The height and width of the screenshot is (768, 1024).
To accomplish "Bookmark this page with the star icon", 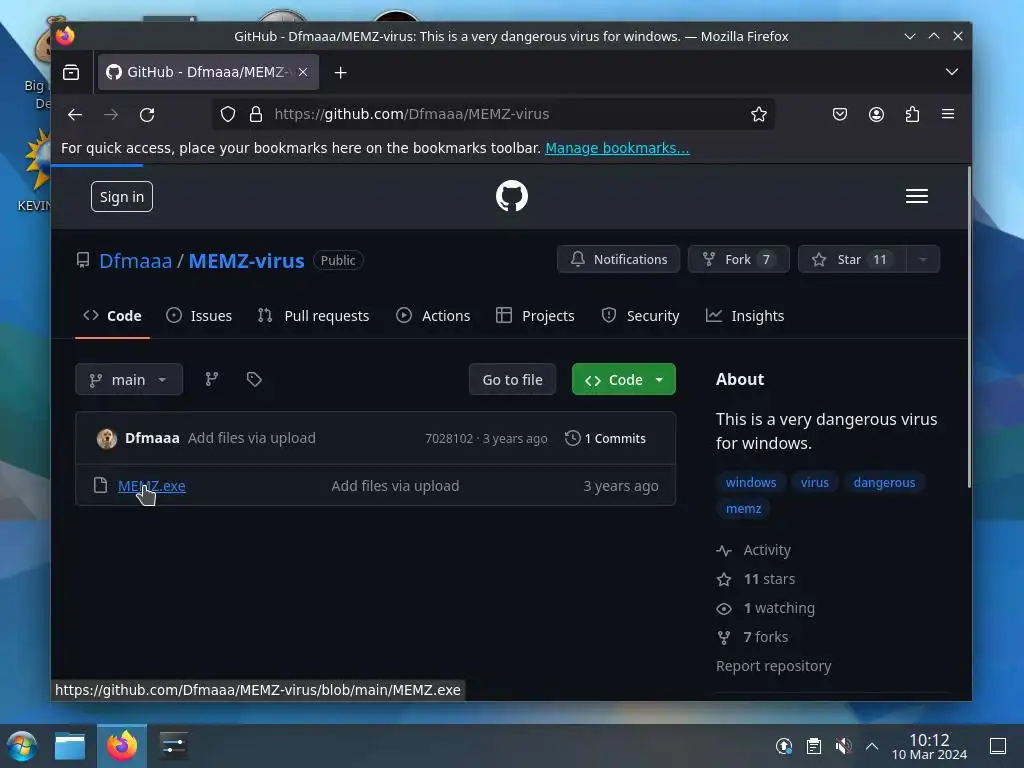I will point(758,114).
